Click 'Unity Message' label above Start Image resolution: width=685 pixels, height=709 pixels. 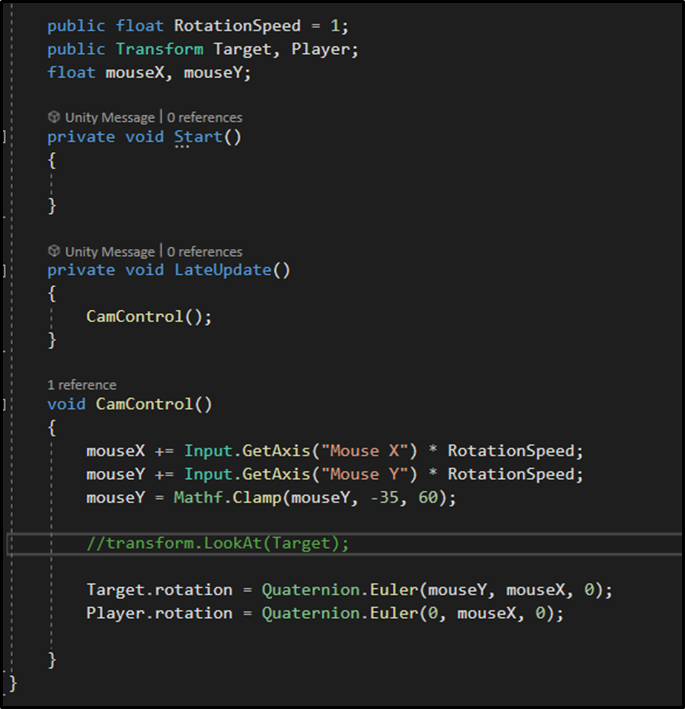pyautogui.click(x=110, y=118)
